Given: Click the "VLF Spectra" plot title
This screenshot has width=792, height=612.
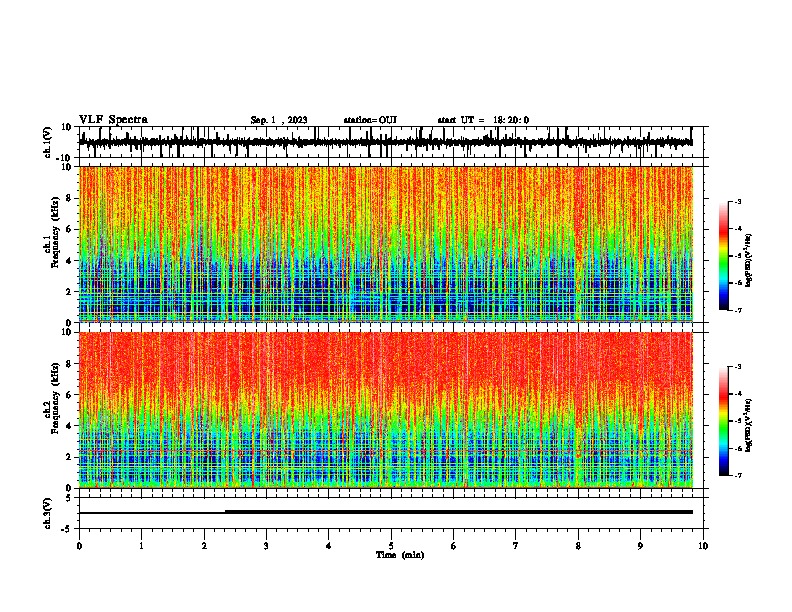Looking at the screenshot, I should (x=113, y=120).
